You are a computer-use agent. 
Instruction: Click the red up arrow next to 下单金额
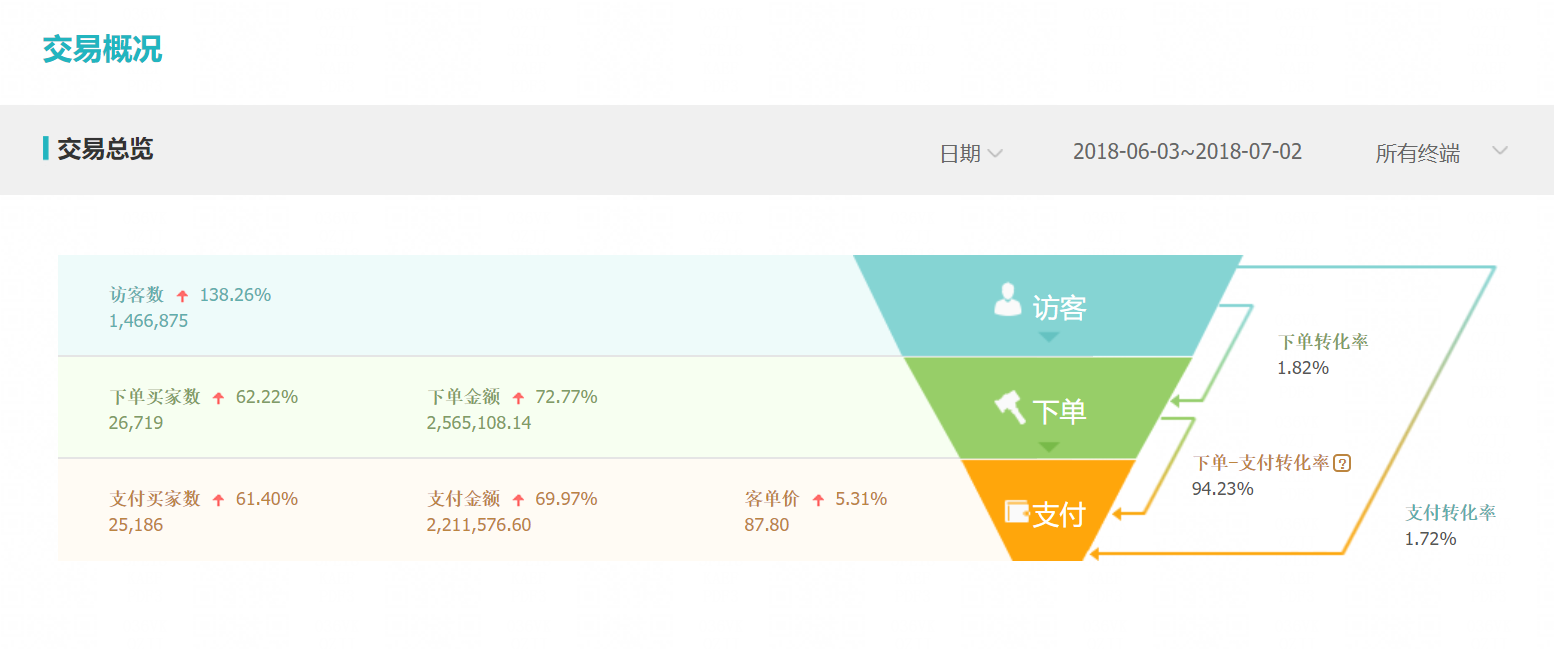point(518,398)
